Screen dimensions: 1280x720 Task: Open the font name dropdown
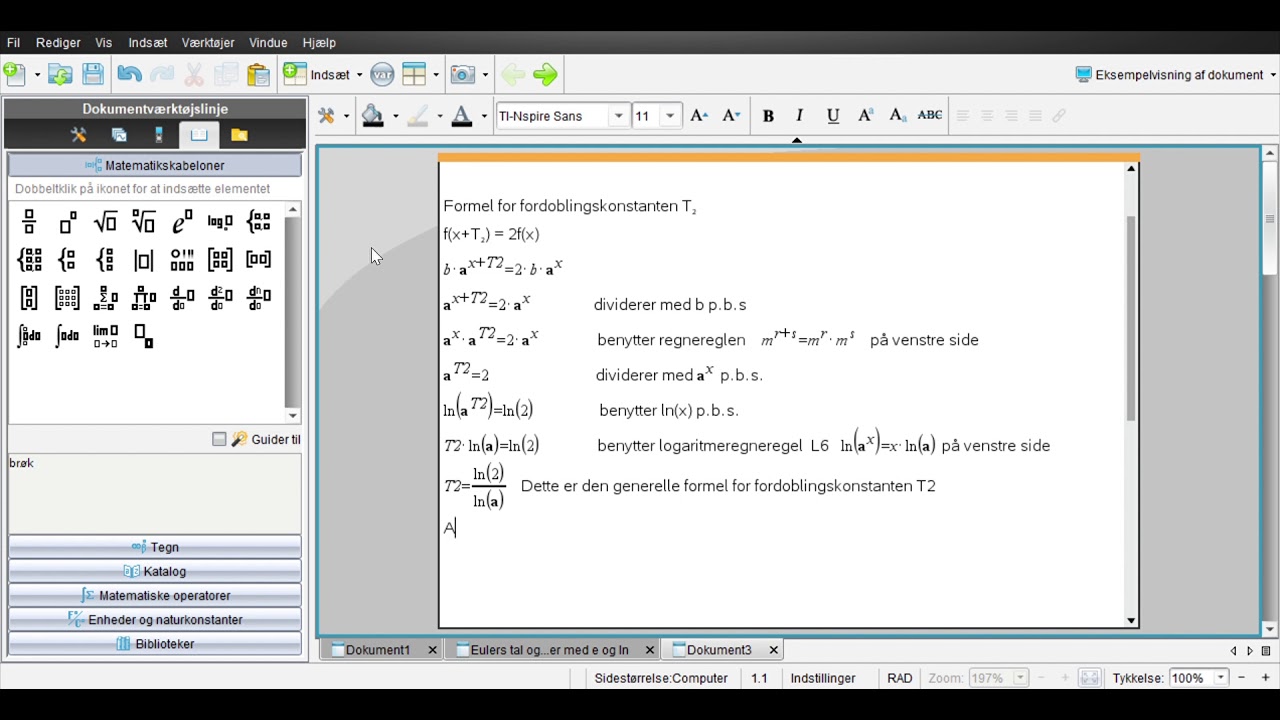(619, 116)
